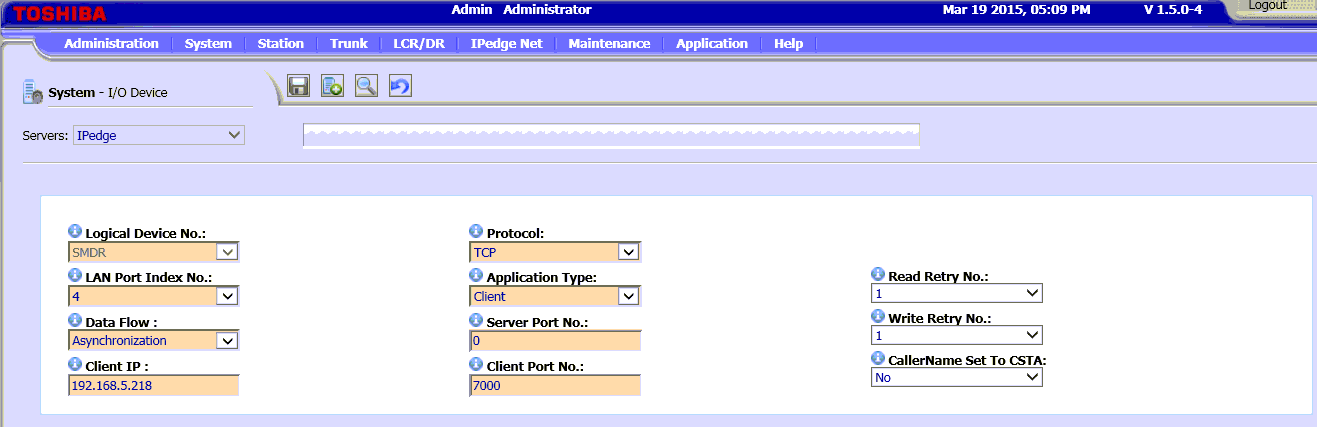Click the magnifier search icon
The image size is (1317, 427).
tap(366, 86)
